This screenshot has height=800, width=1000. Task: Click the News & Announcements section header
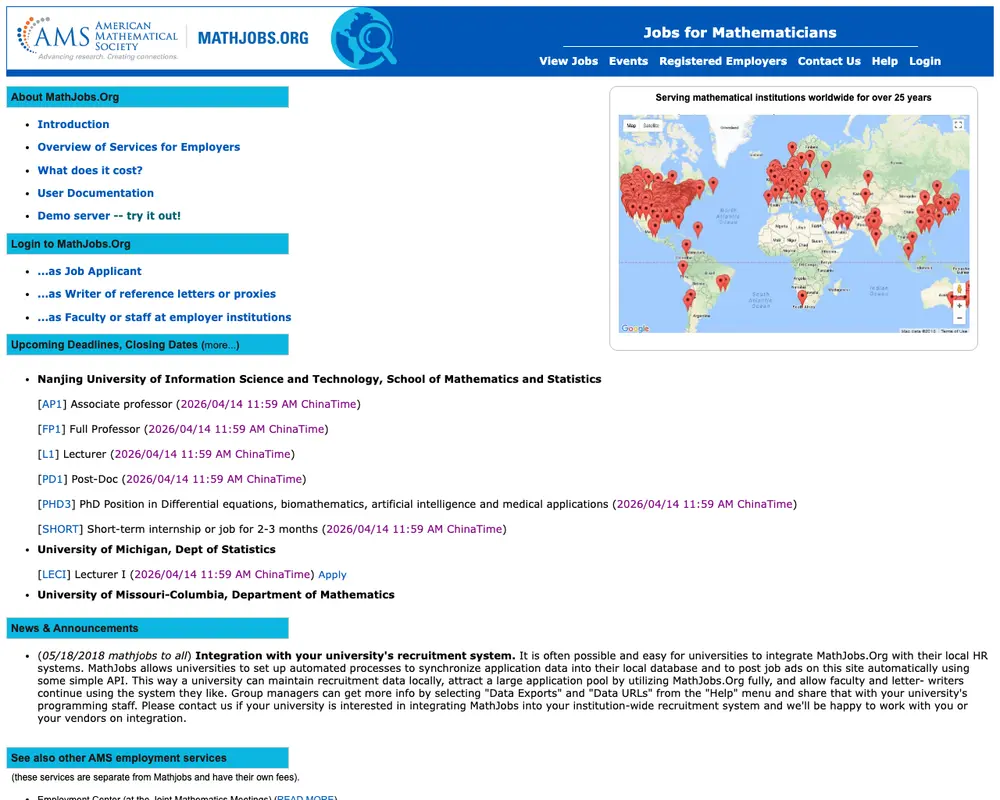click(x=147, y=628)
